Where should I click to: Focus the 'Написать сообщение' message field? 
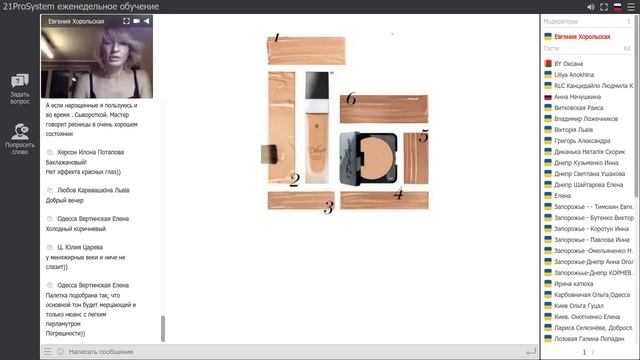click(x=294, y=351)
